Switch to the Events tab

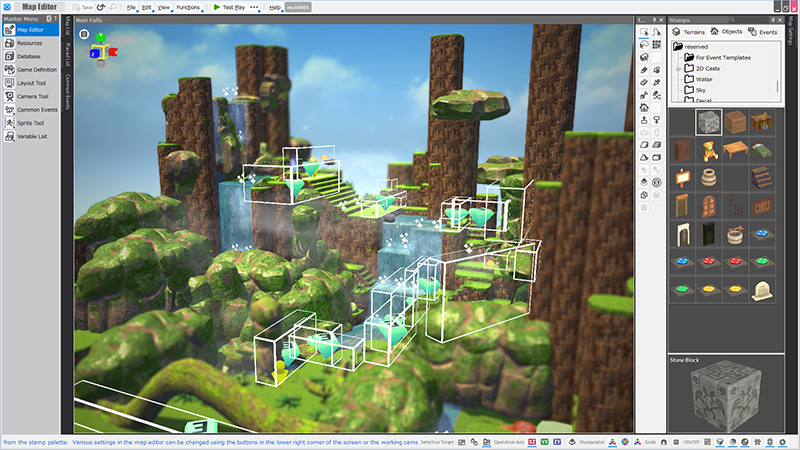tap(763, 32)
